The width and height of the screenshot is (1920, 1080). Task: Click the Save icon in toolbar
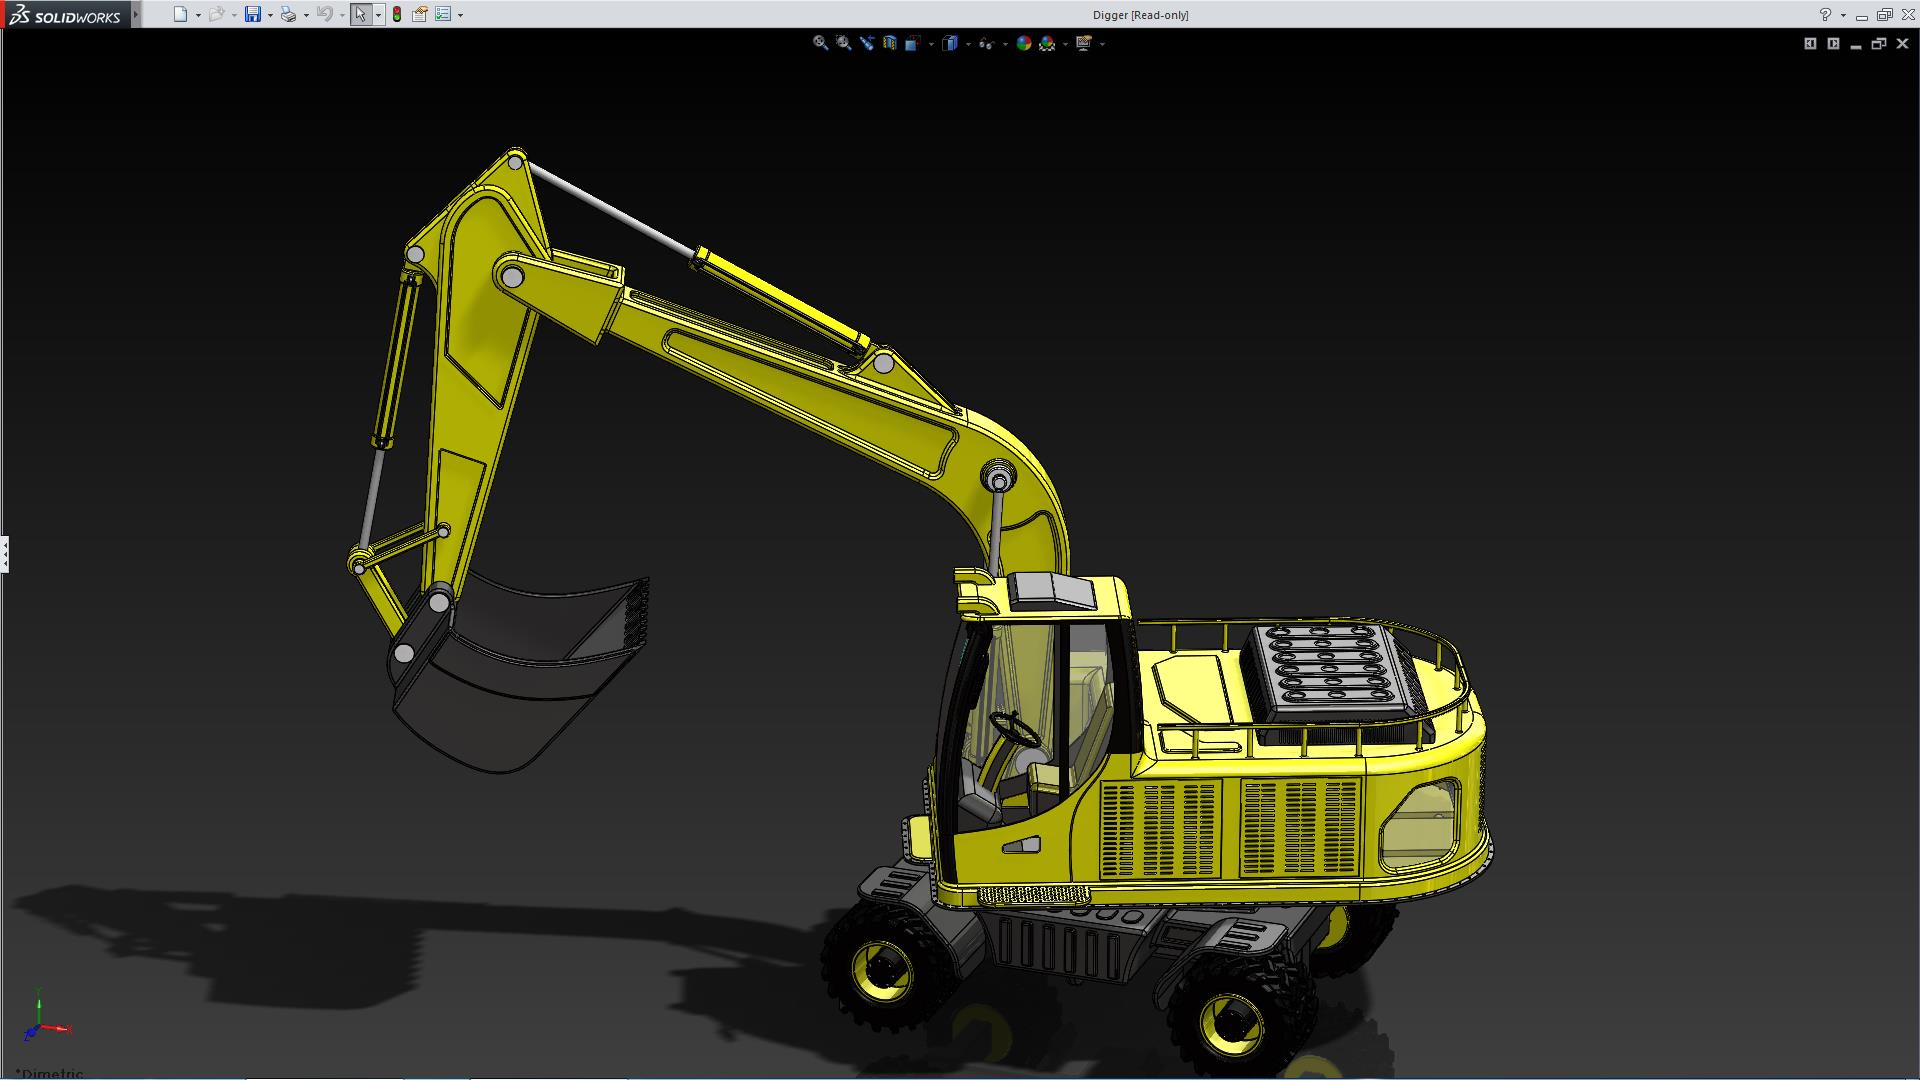tap(253, 14)
